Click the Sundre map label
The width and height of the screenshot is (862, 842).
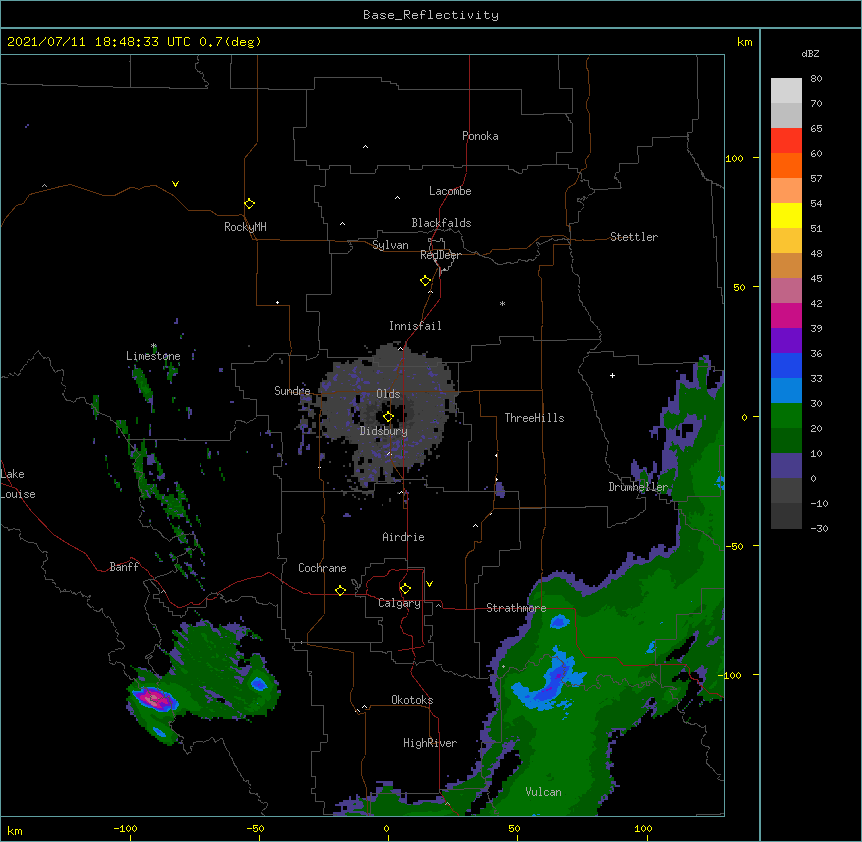point(292,391)
